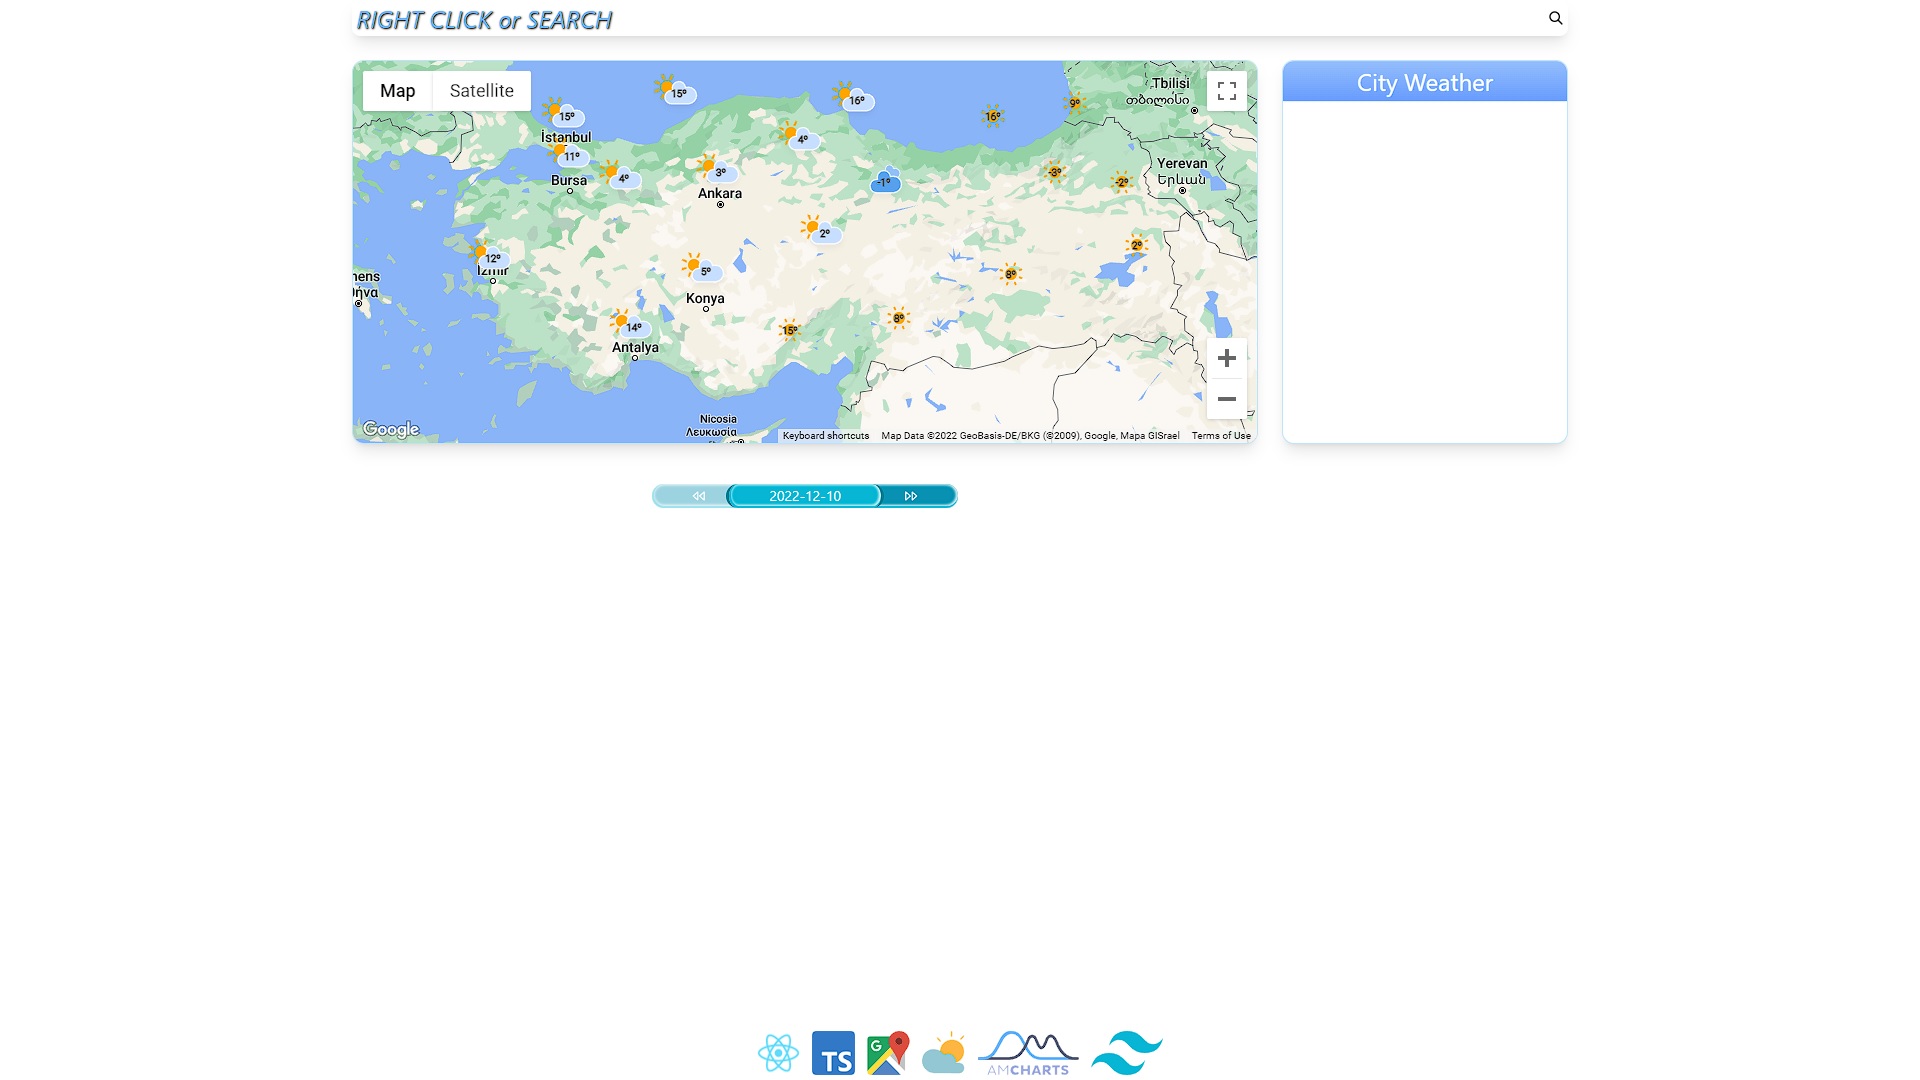Zoom in with the plus button

(1227, 358)
